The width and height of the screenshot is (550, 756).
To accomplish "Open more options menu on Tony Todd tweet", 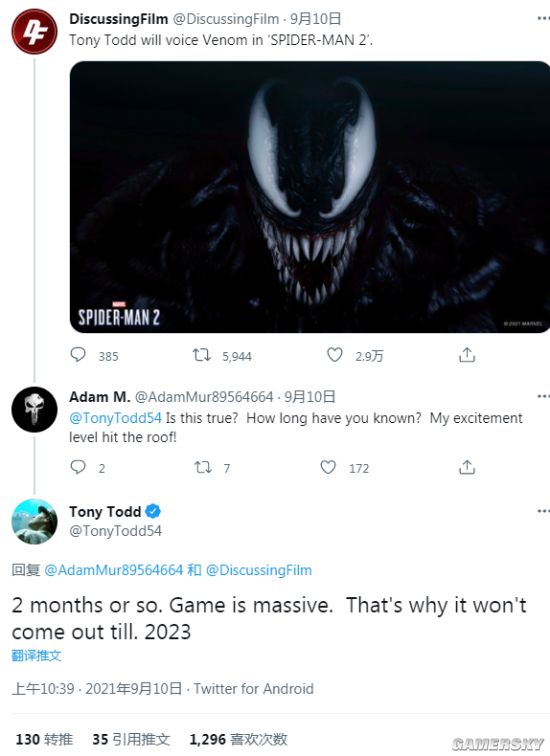I will [x=543, y=511].
